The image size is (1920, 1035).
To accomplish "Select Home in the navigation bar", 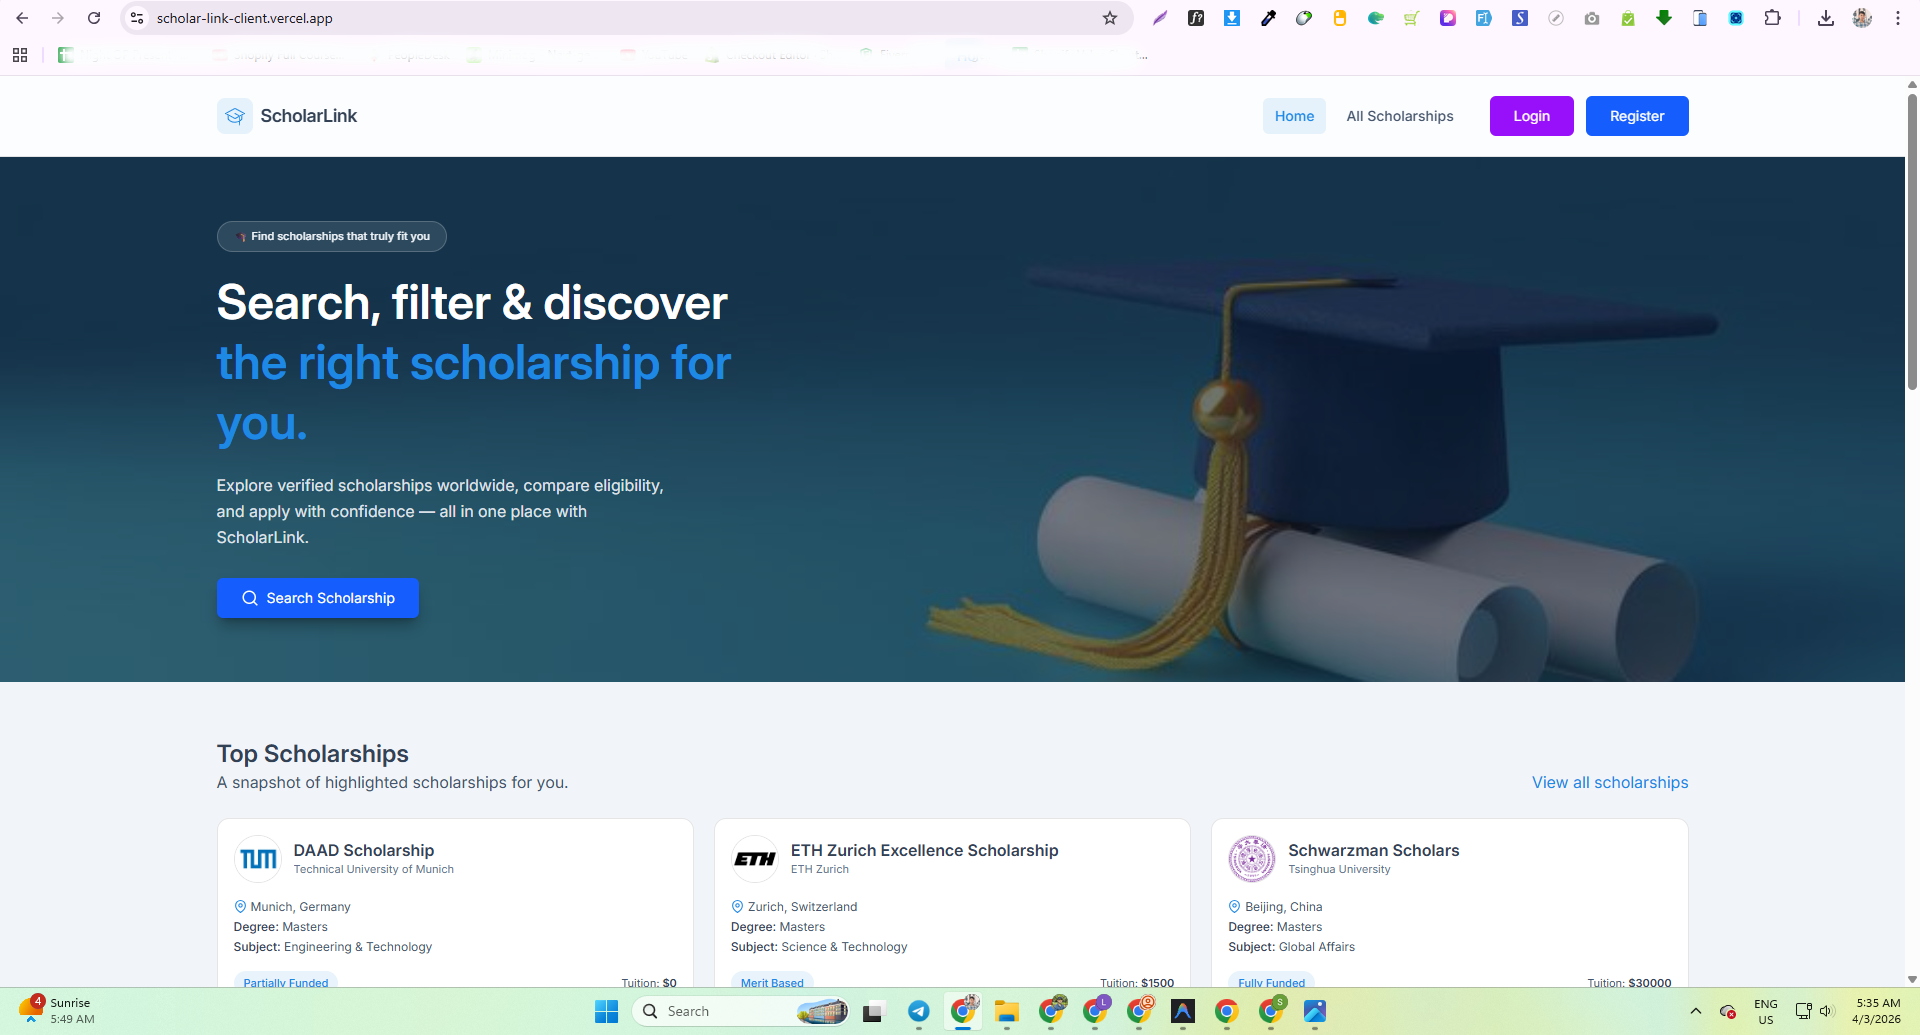I will pos(1294,116).
